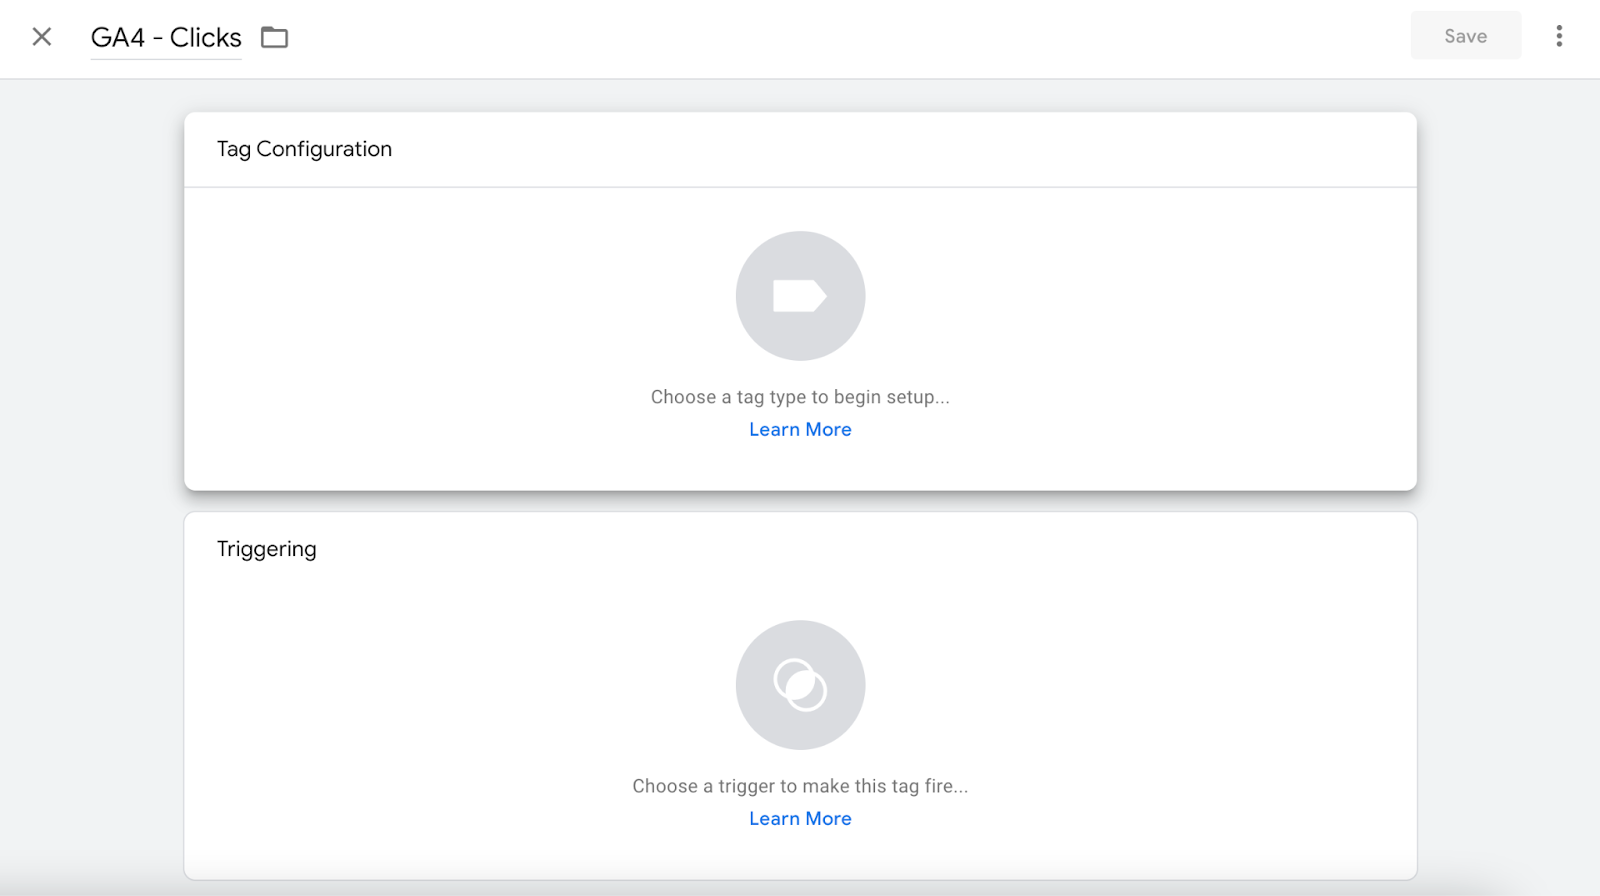1600x896 pixels.
Task: Click the Save button
Action: tap(1465, 36)
